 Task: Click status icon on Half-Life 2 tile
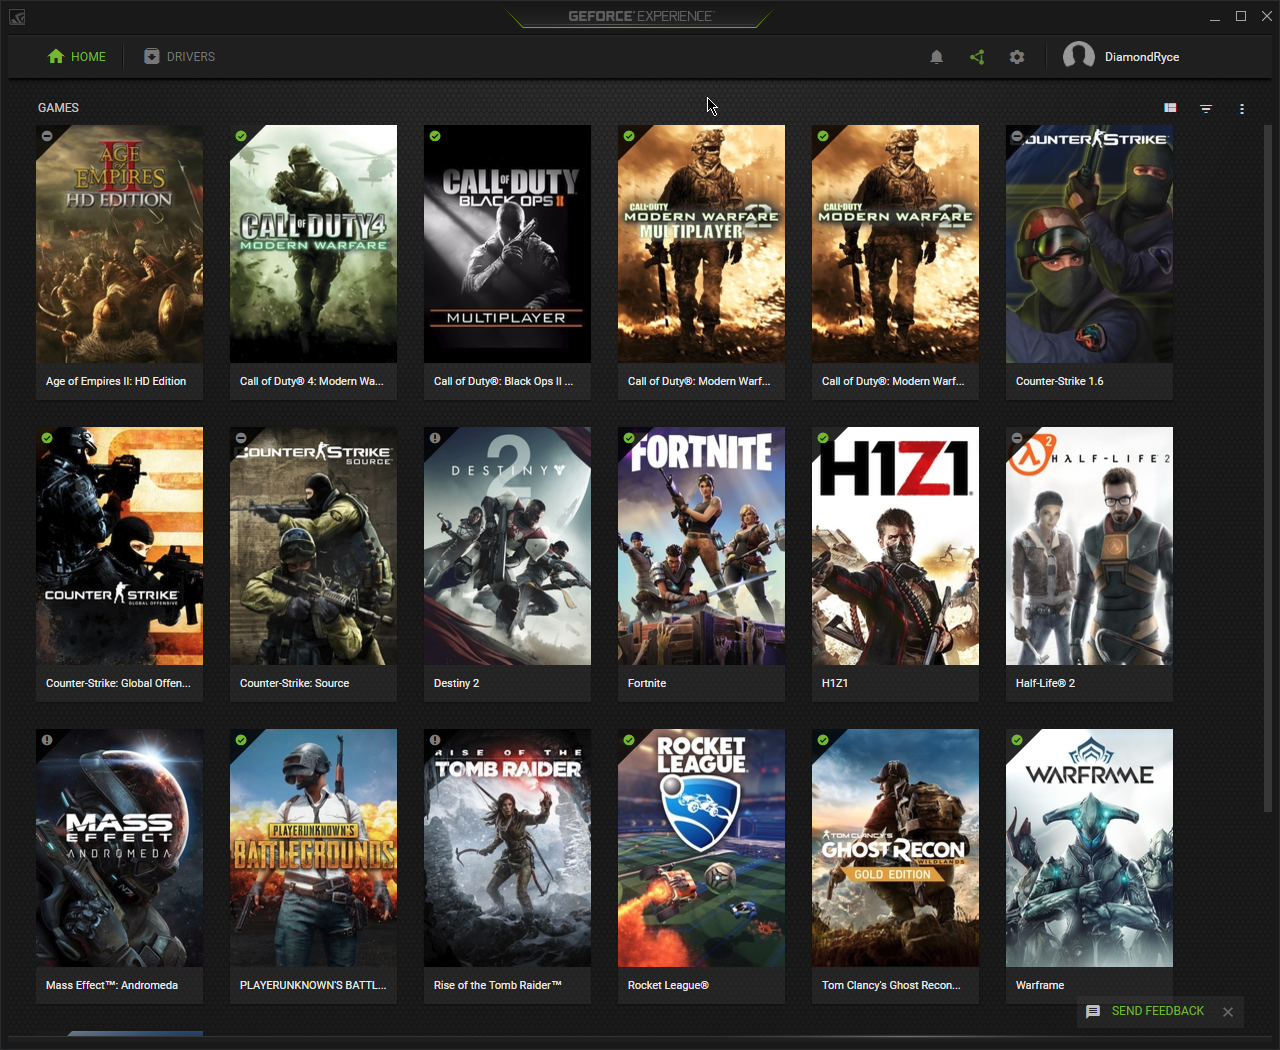[1017, 438]
